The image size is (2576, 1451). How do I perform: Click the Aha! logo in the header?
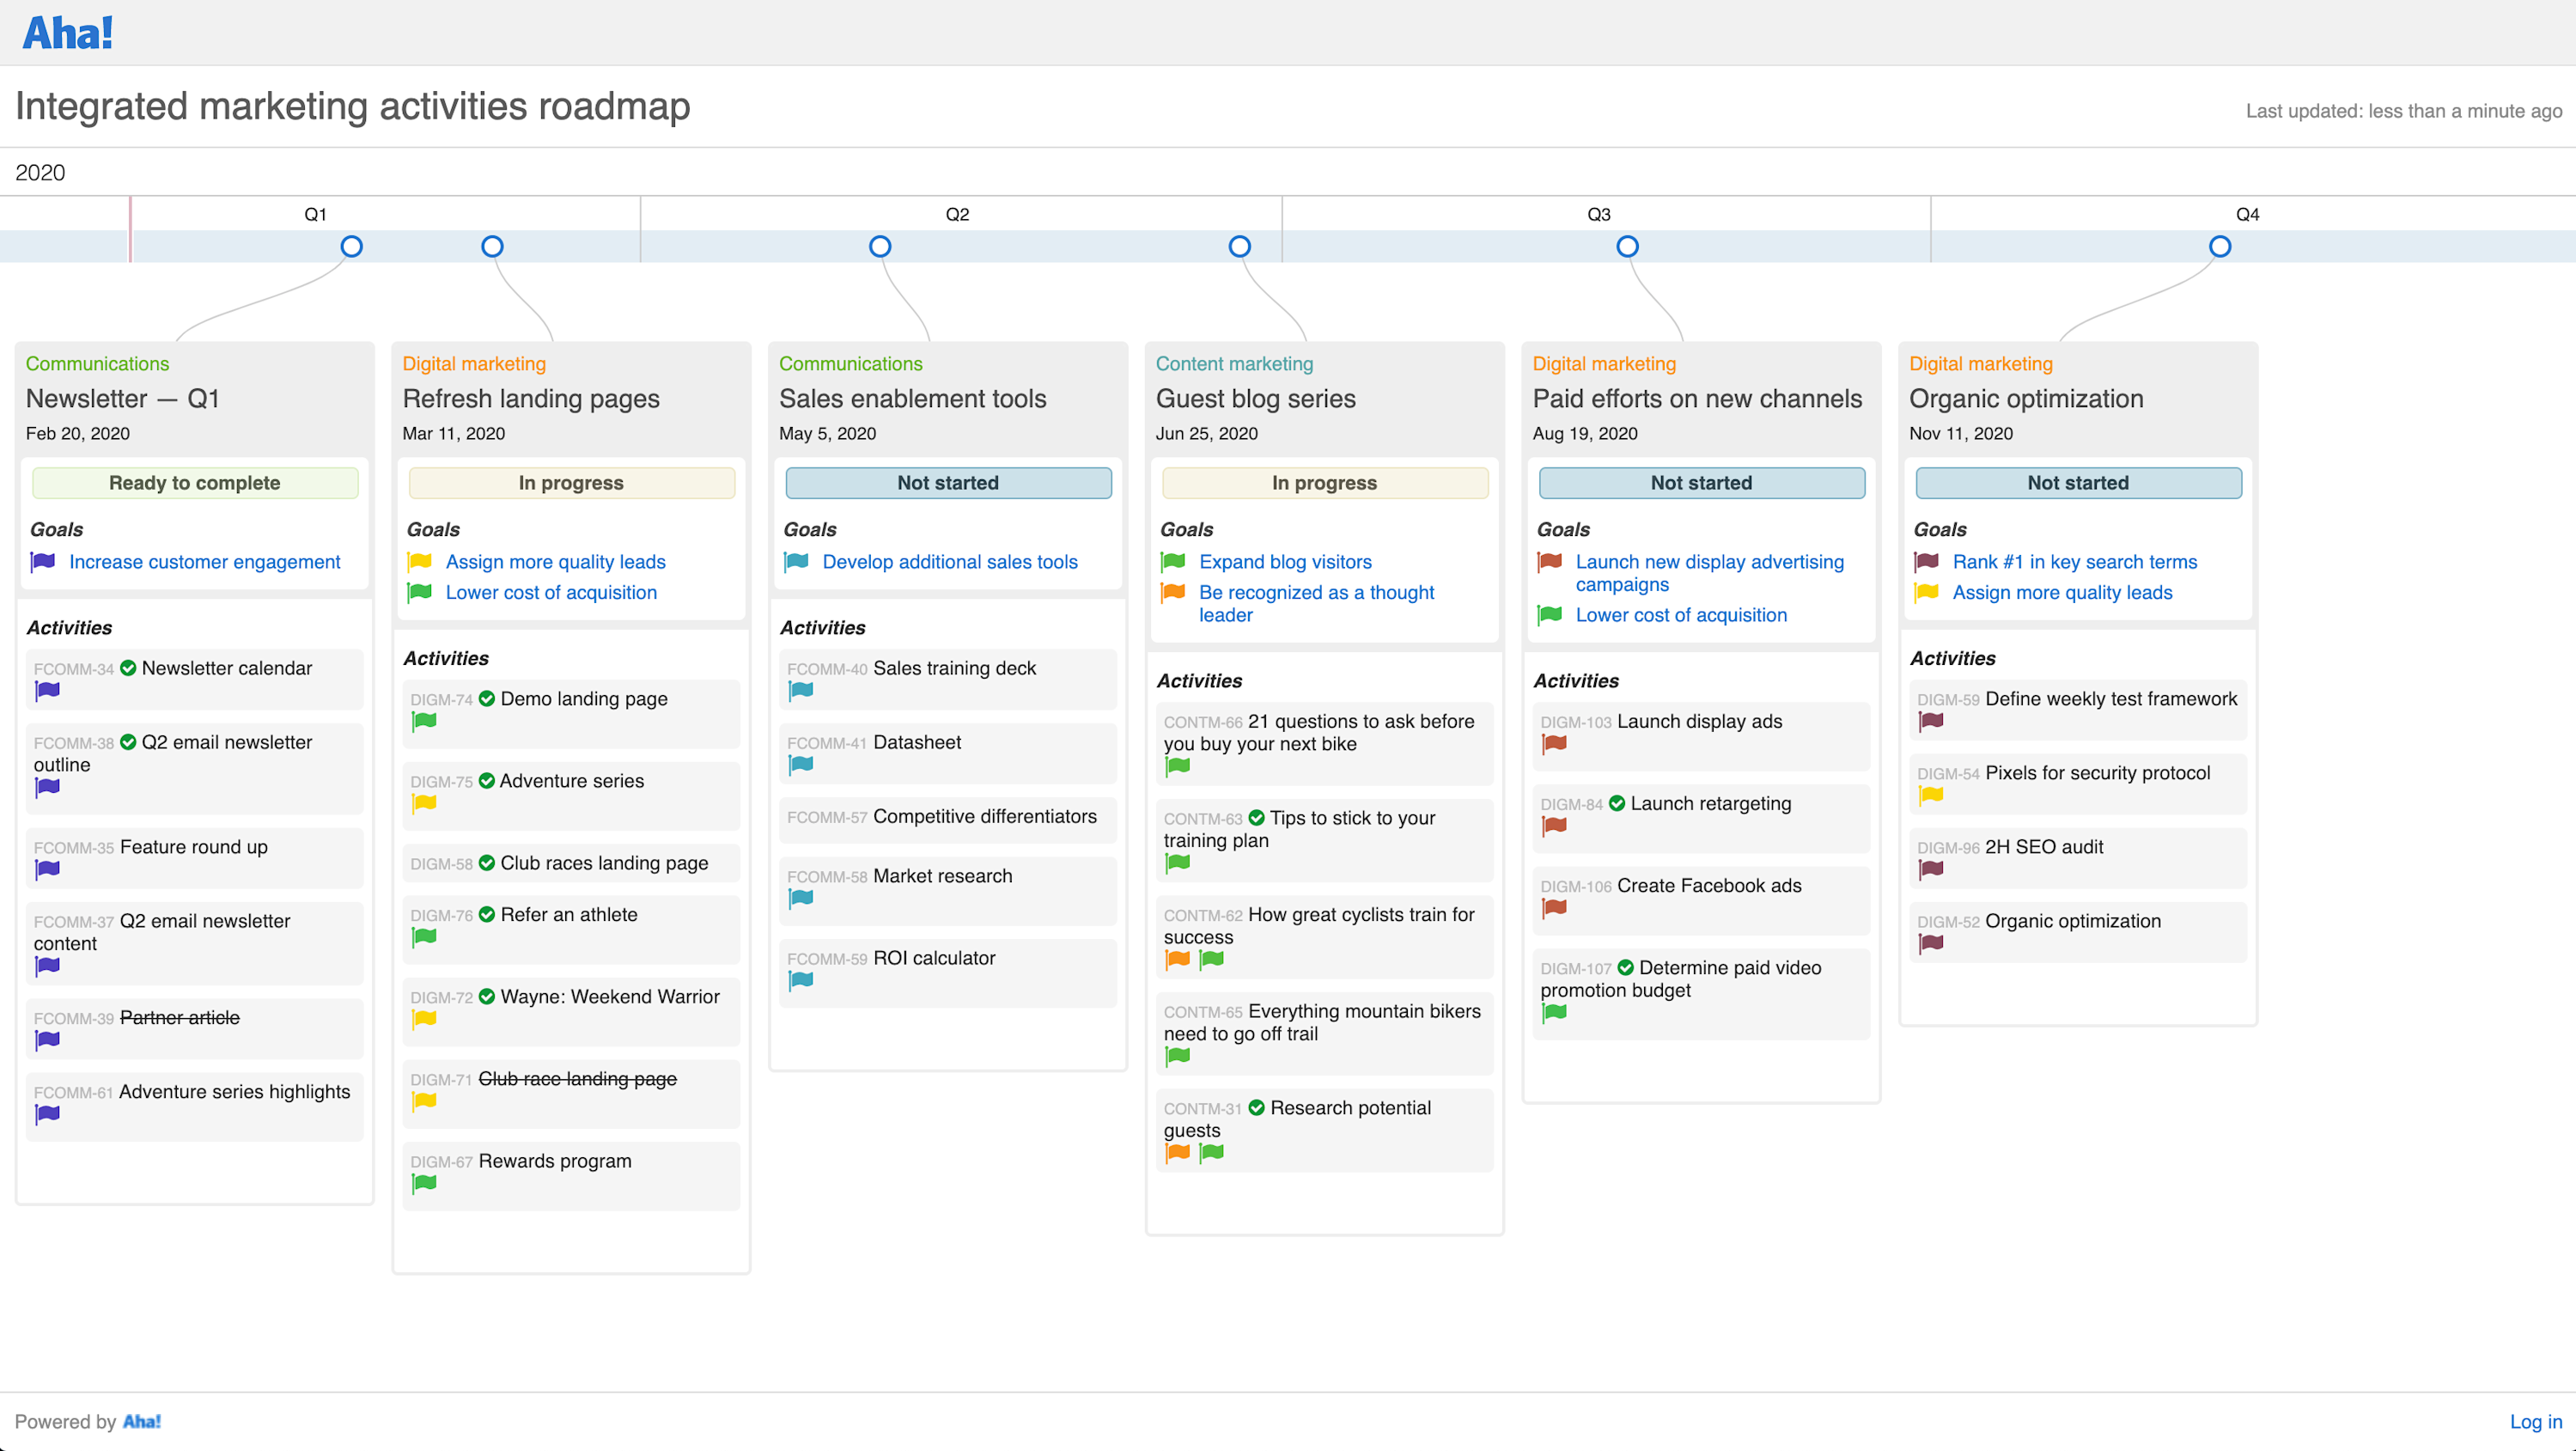[66, 31]
